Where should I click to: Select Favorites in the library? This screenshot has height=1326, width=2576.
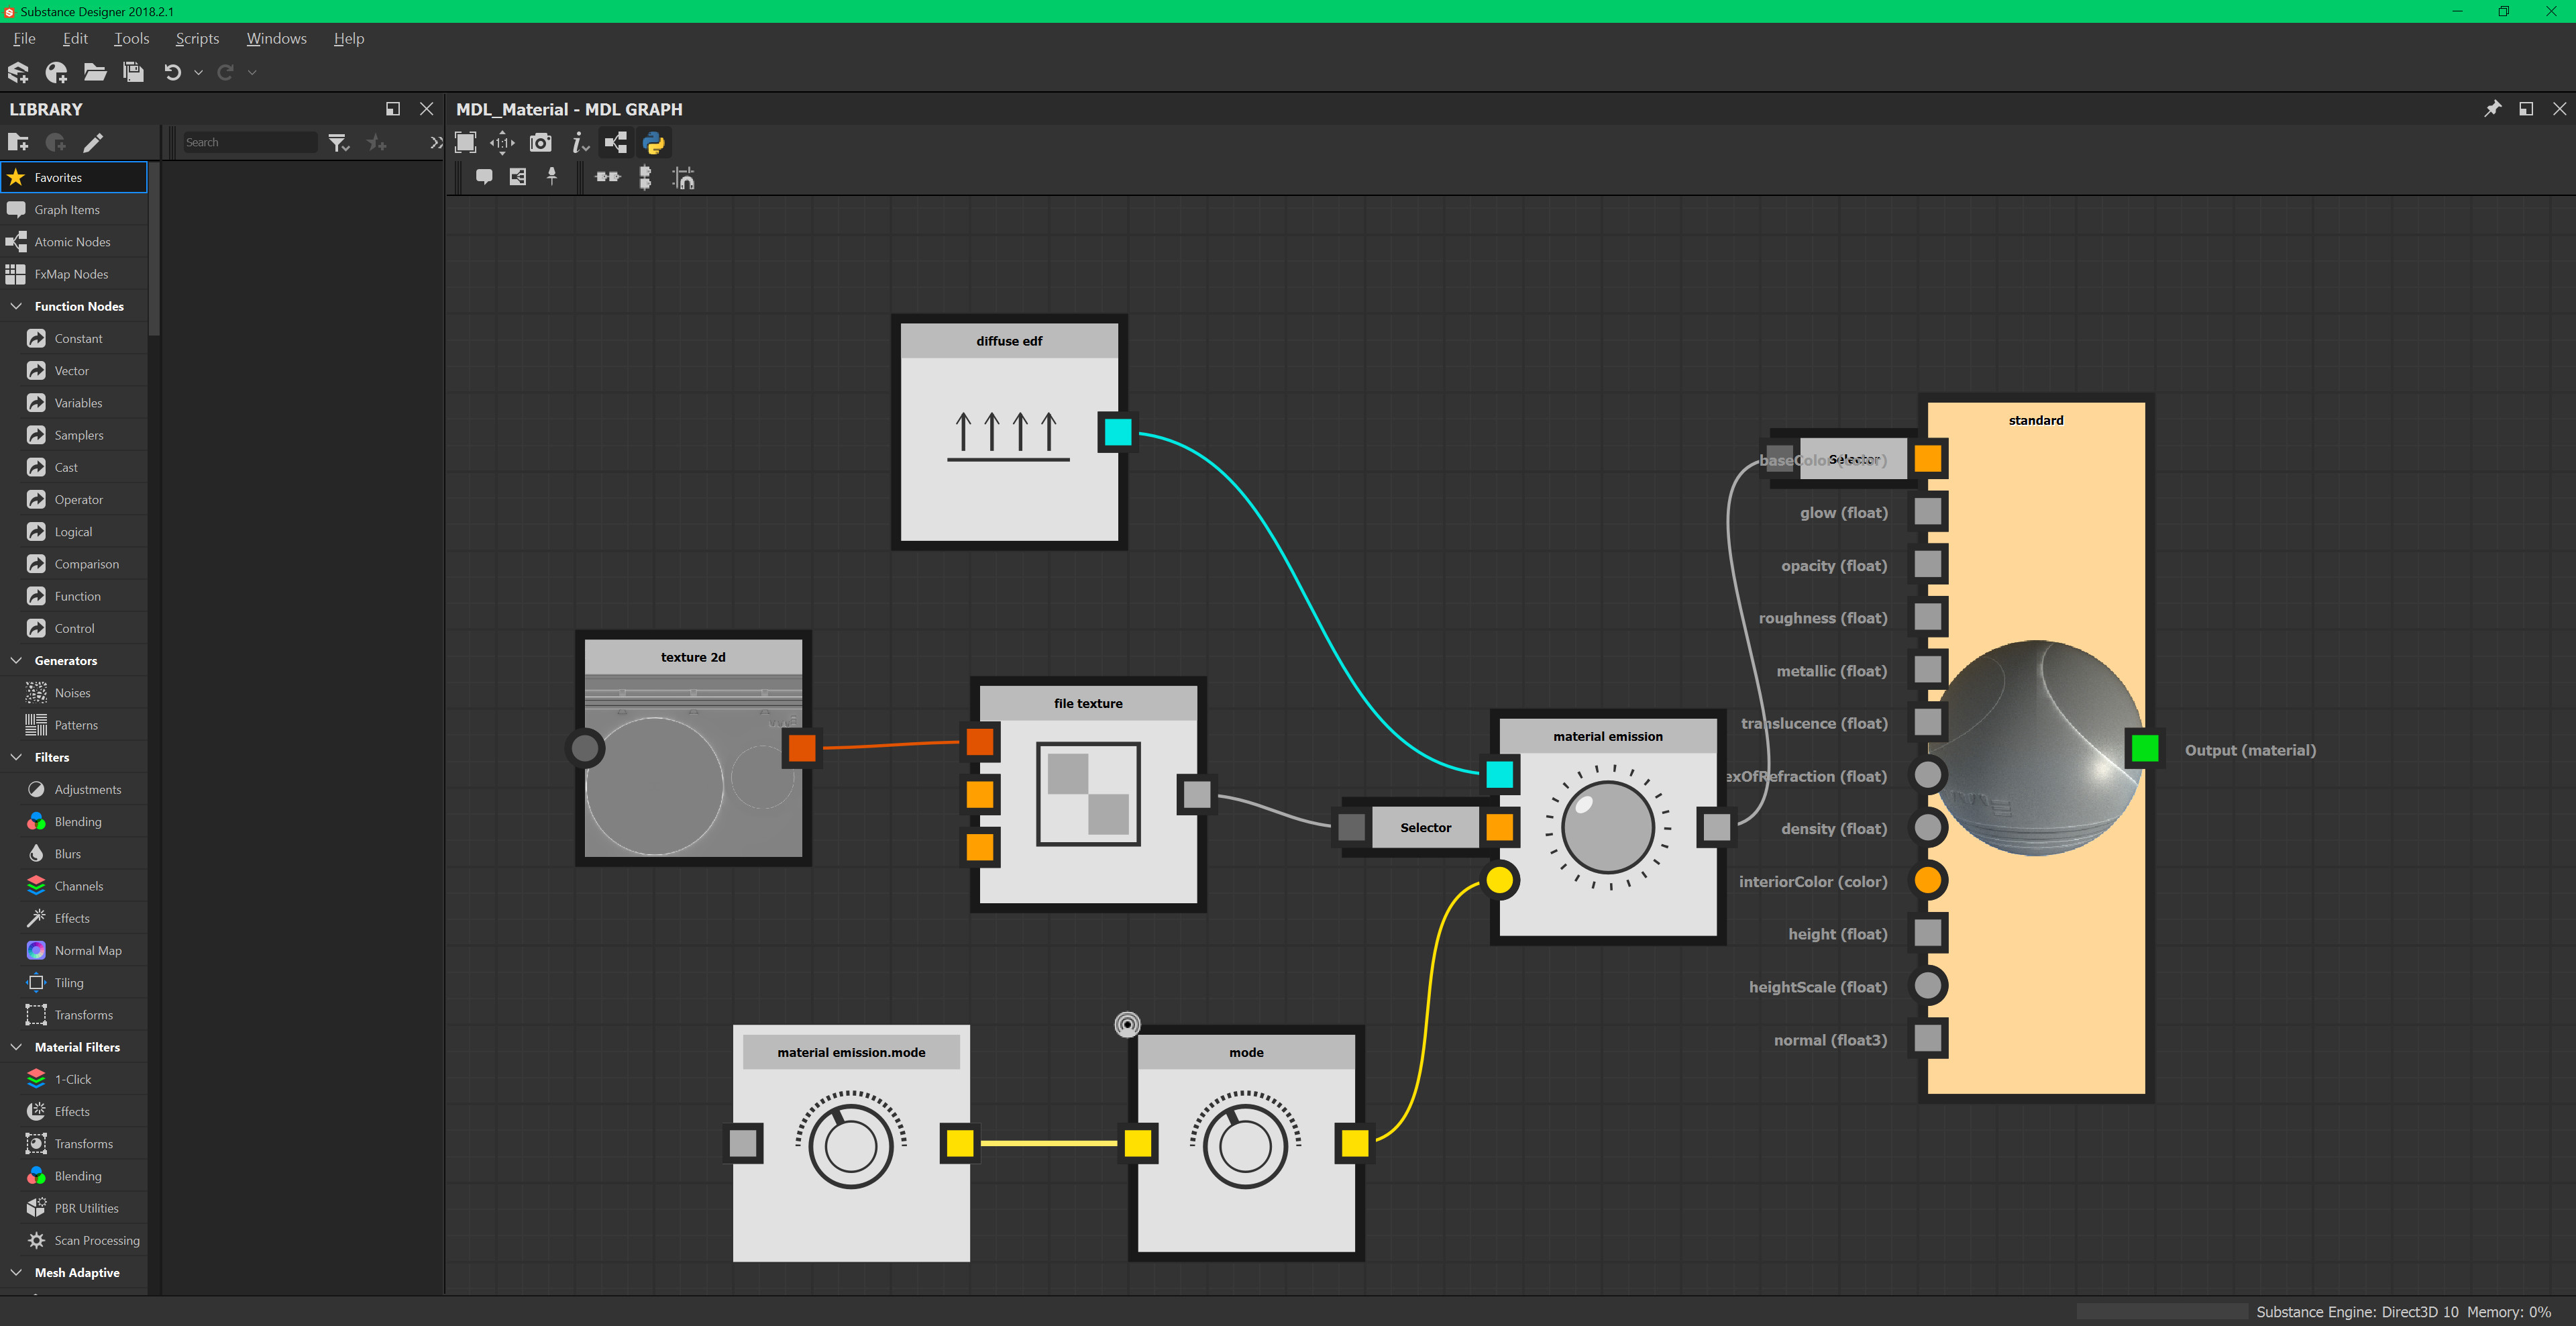[74, 177]
